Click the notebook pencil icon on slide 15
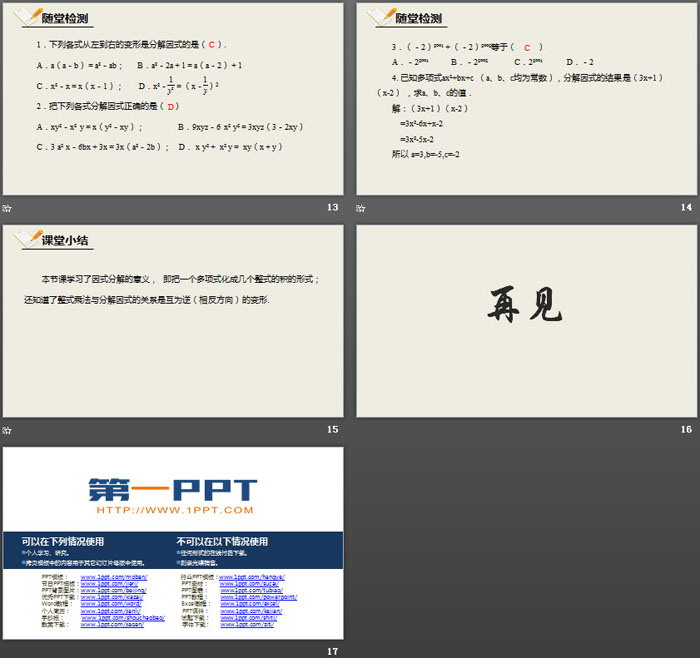This screenshot has height=658, width=700. (24, 238)
